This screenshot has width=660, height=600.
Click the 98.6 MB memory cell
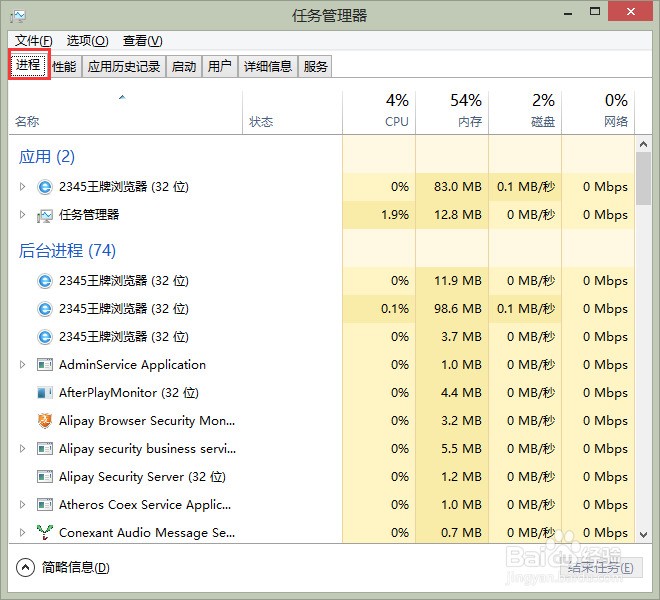tap(452, 309)
